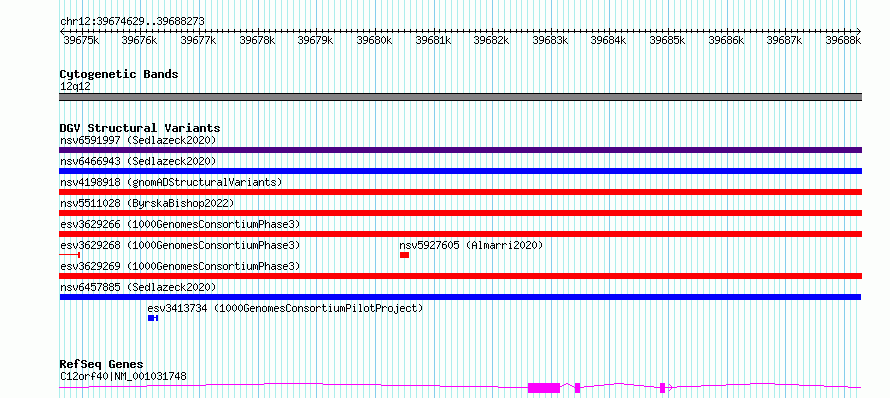Viewport: 890px width, 398px height.
Task: Click the 39678k ruler tick label
Action: [257, 40]
